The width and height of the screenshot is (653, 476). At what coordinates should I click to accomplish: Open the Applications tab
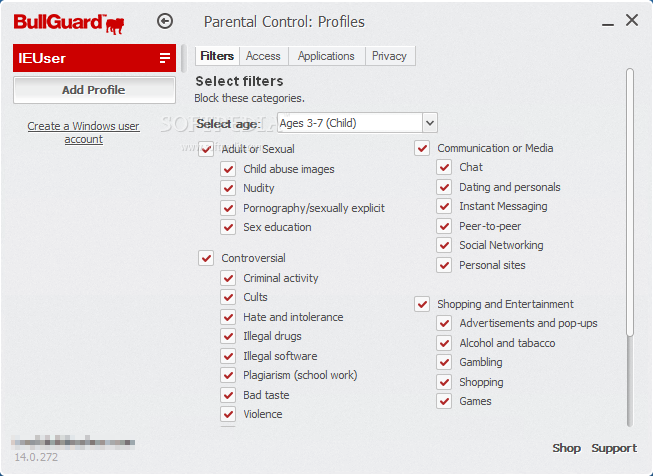(x=326, y=56)
